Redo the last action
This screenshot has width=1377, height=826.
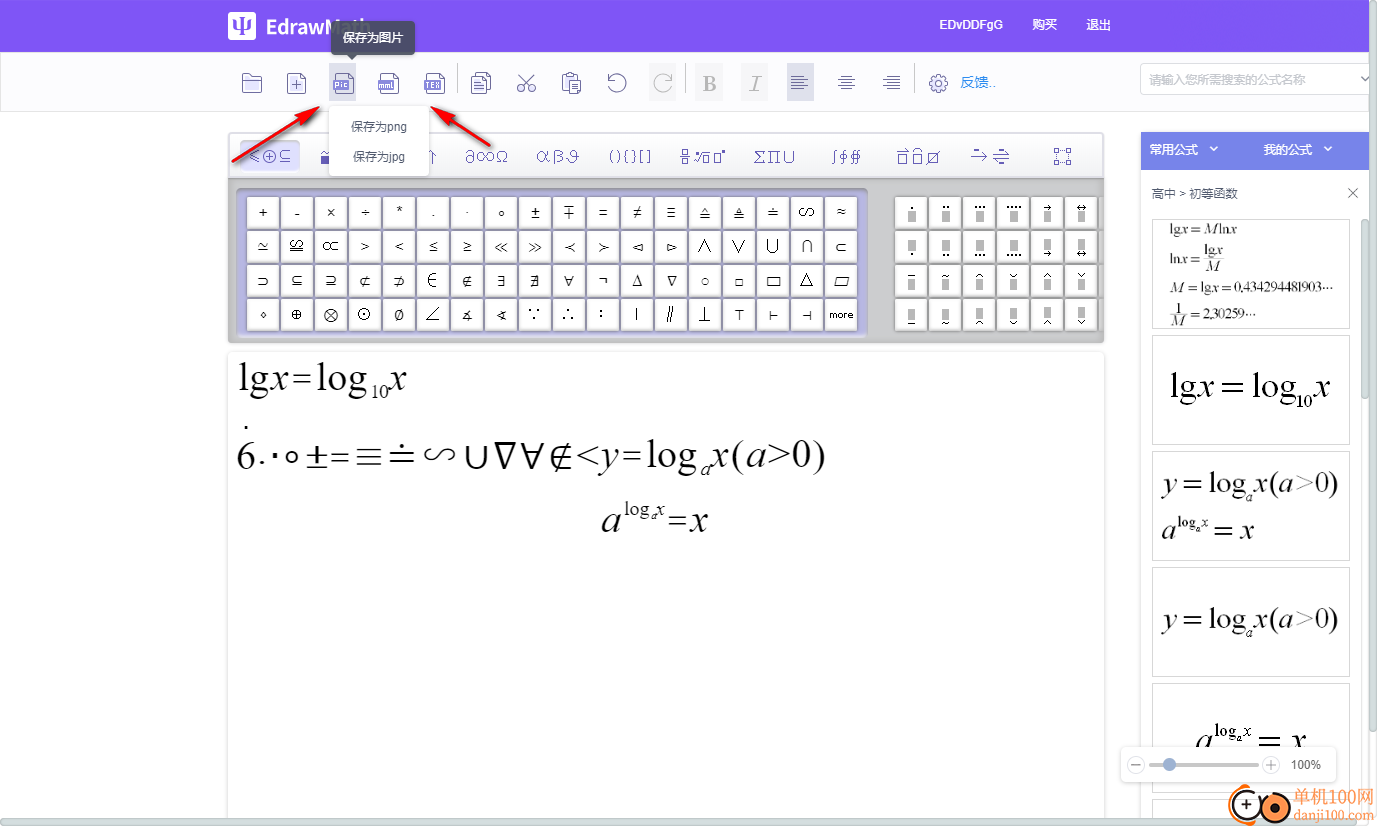[x=663, y=83]
